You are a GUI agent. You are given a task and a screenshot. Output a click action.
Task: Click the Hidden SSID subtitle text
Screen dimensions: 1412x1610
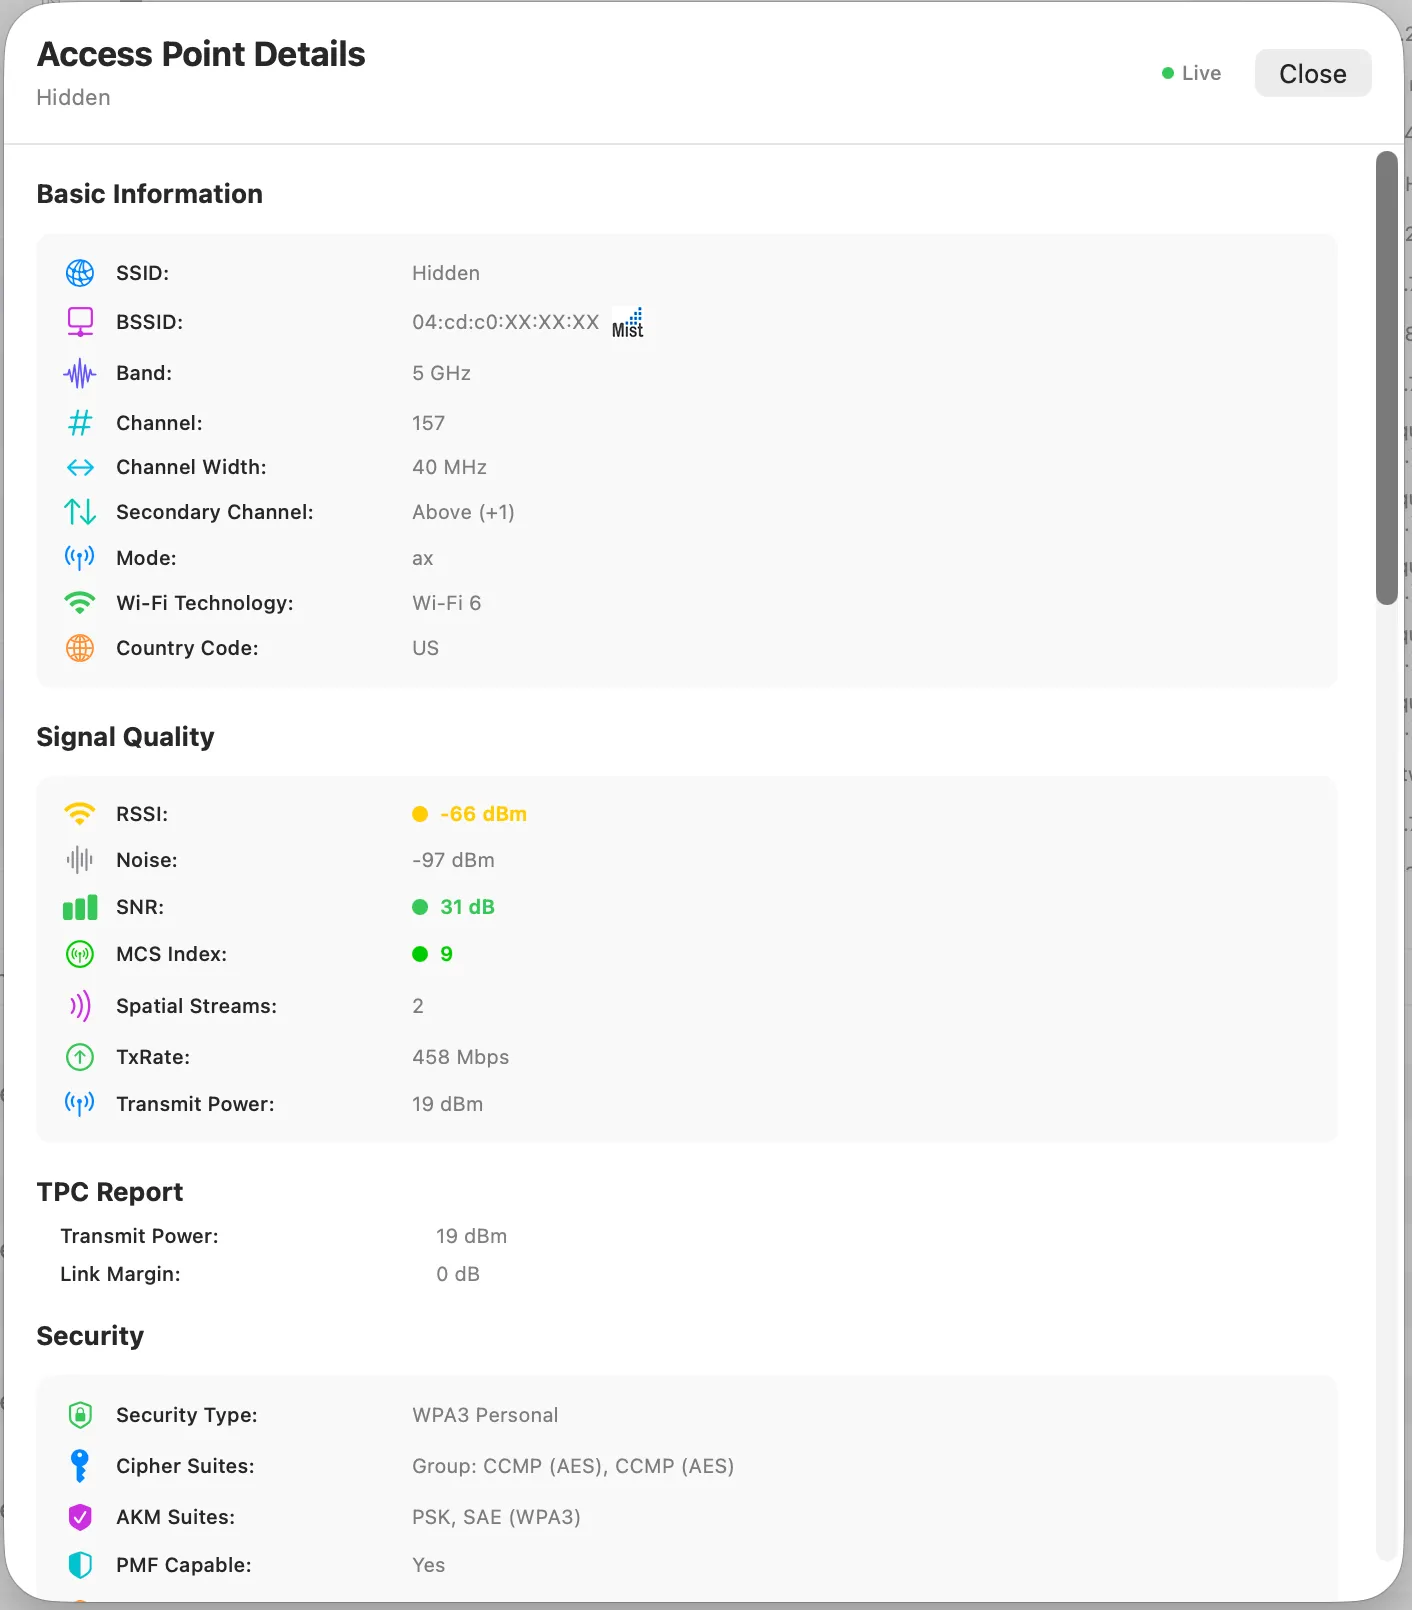73,97
